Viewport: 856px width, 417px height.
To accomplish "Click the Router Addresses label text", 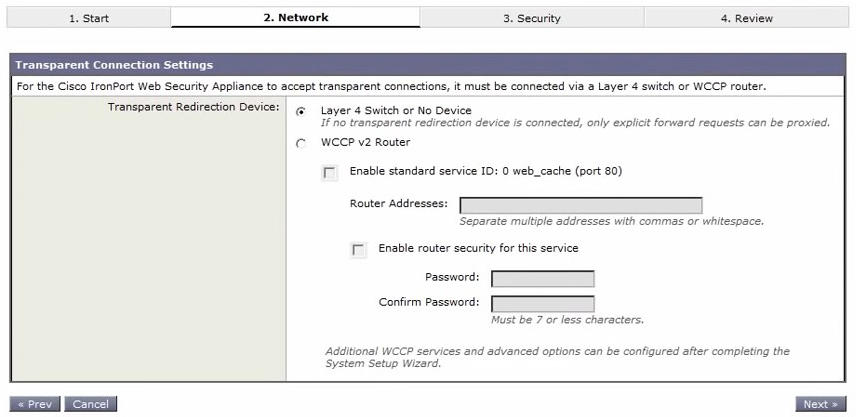I will (x=398, y=203).
